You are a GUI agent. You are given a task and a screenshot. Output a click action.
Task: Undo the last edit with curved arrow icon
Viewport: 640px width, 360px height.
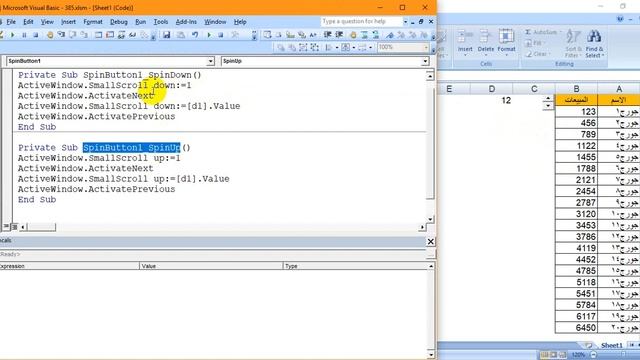point(196,35)
